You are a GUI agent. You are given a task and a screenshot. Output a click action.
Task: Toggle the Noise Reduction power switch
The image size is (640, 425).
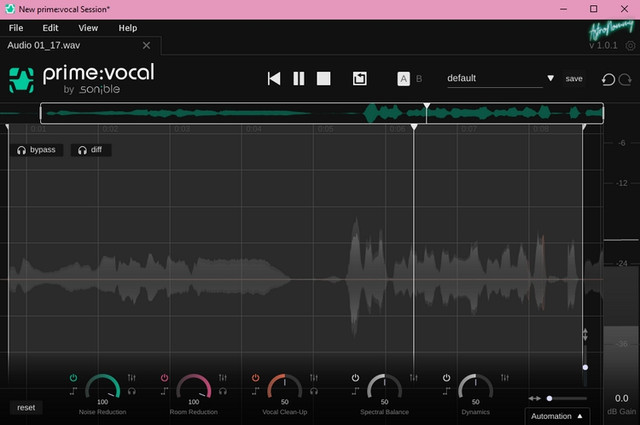pos(73,378)
